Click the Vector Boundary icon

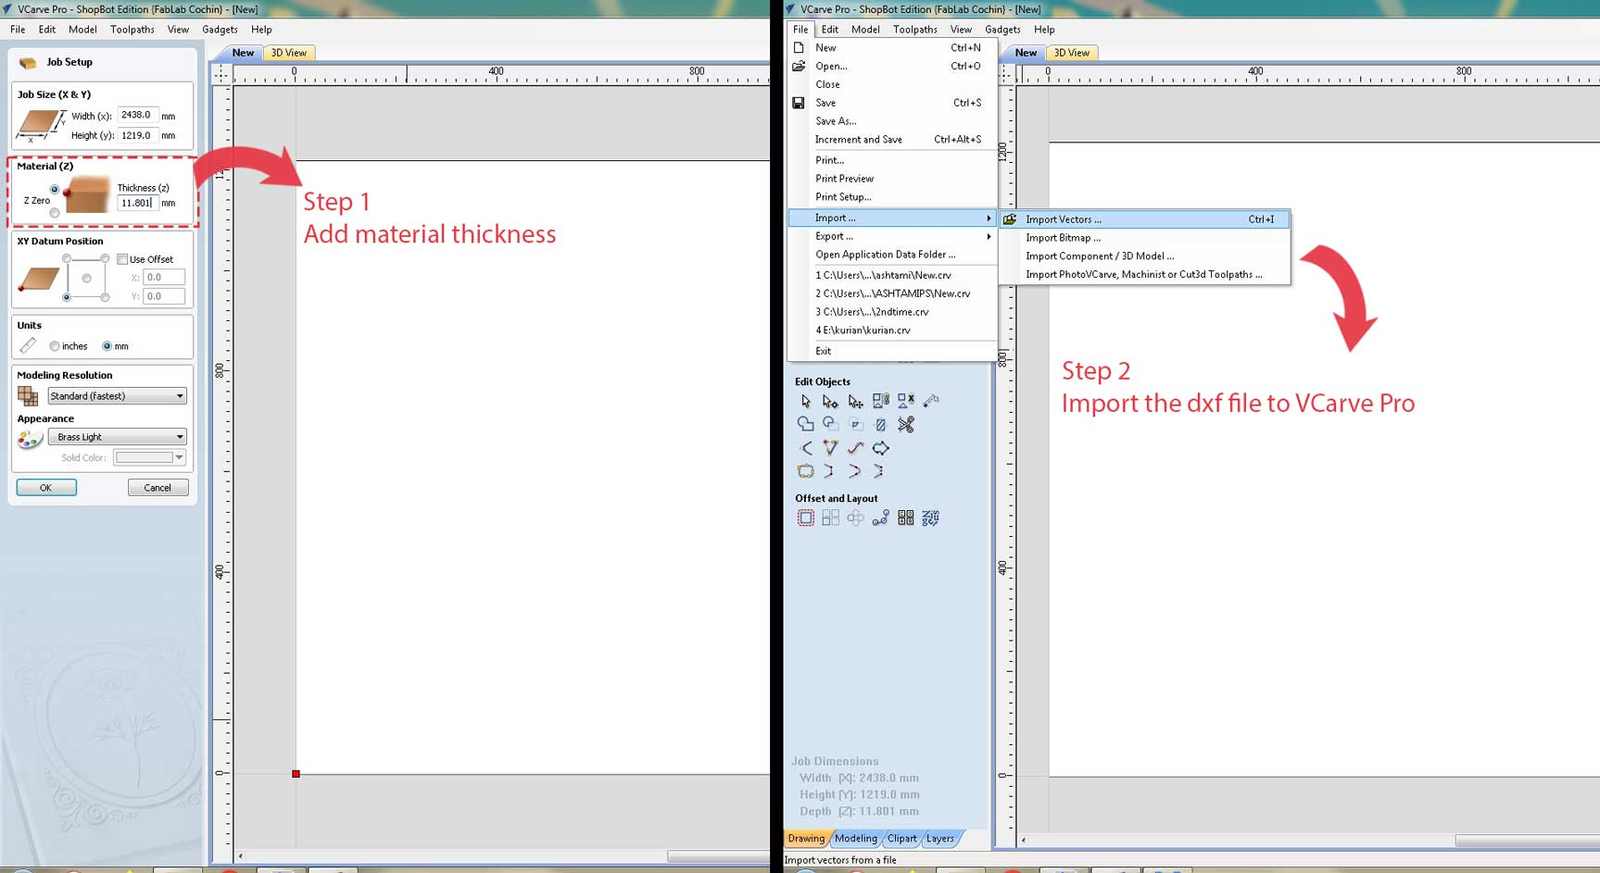(x=806, y=471)
